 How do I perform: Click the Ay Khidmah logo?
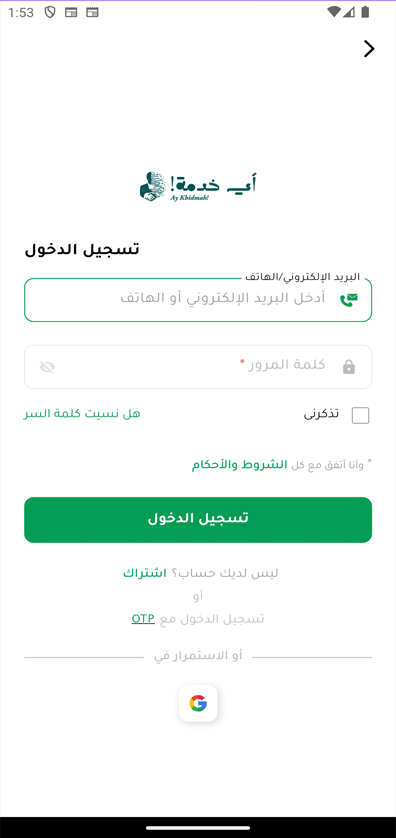[198, 187]
